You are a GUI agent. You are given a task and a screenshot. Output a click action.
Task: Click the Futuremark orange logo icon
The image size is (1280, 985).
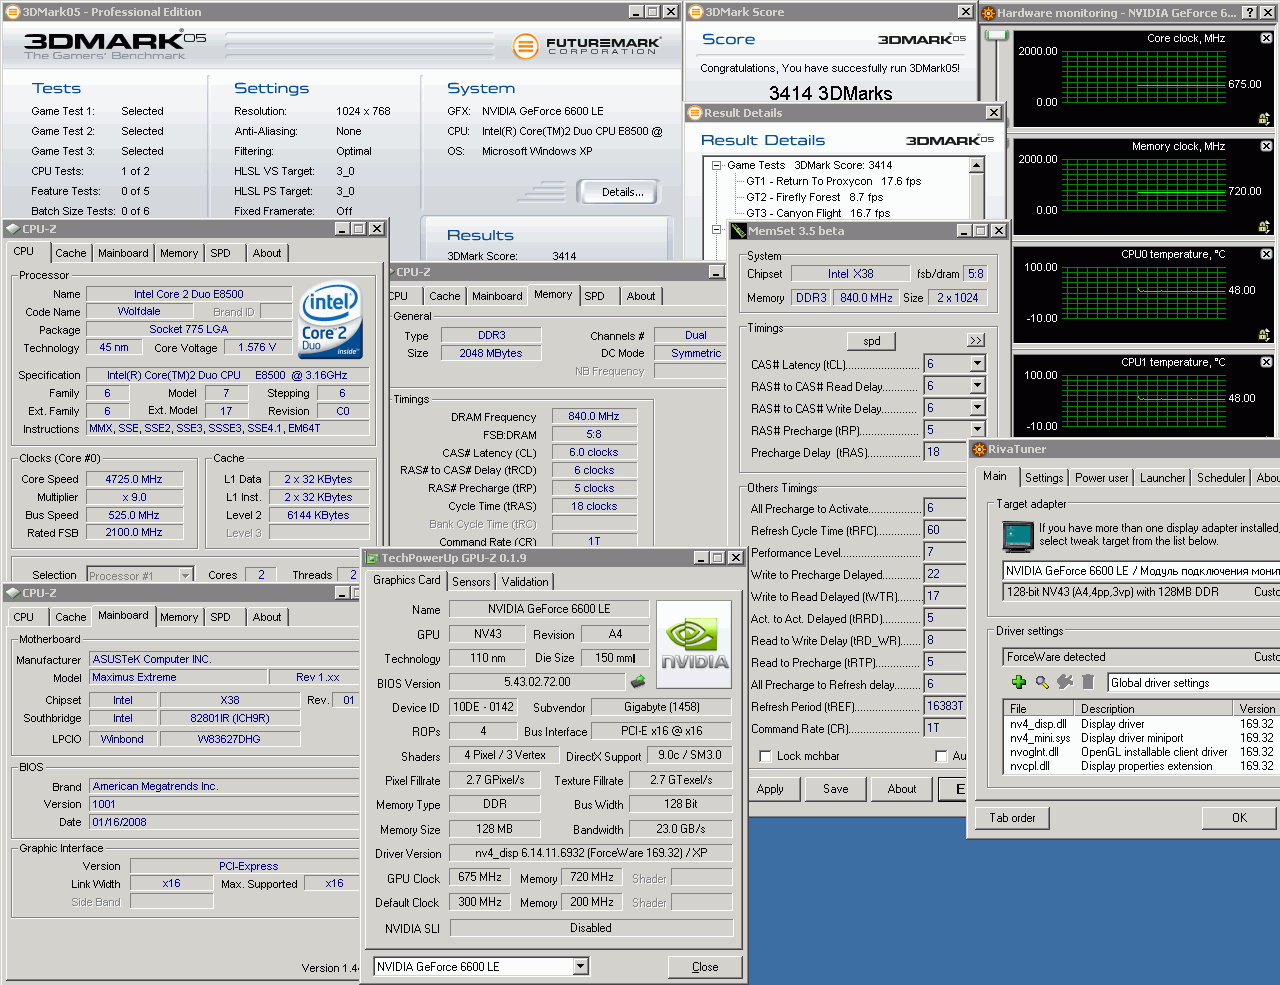pyautogui.click(x=525, y=46)
